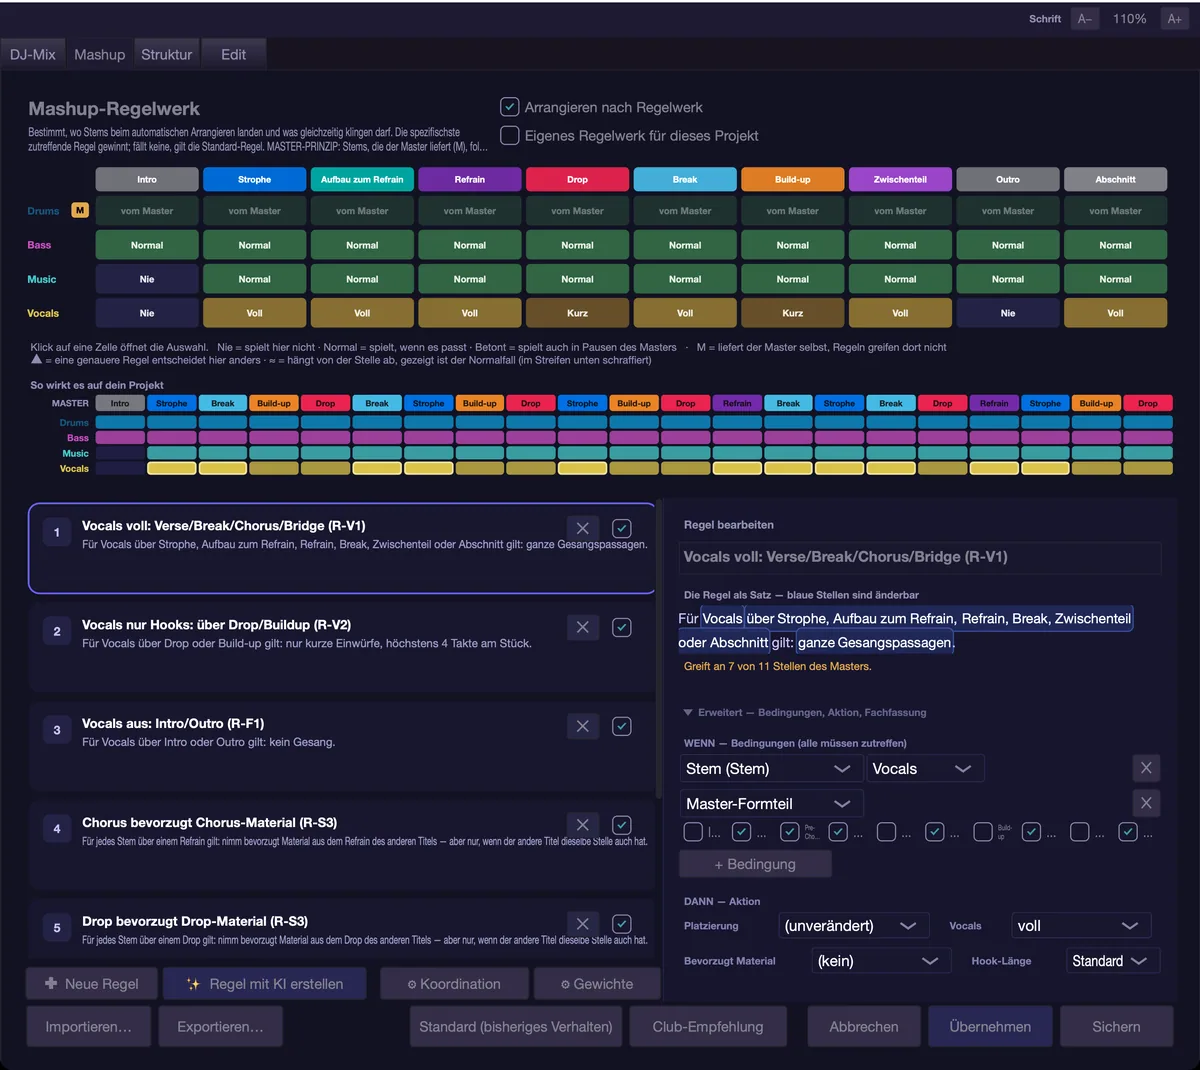Remove rule 2 Vocals nur Hooks via X

click(583, 628)
